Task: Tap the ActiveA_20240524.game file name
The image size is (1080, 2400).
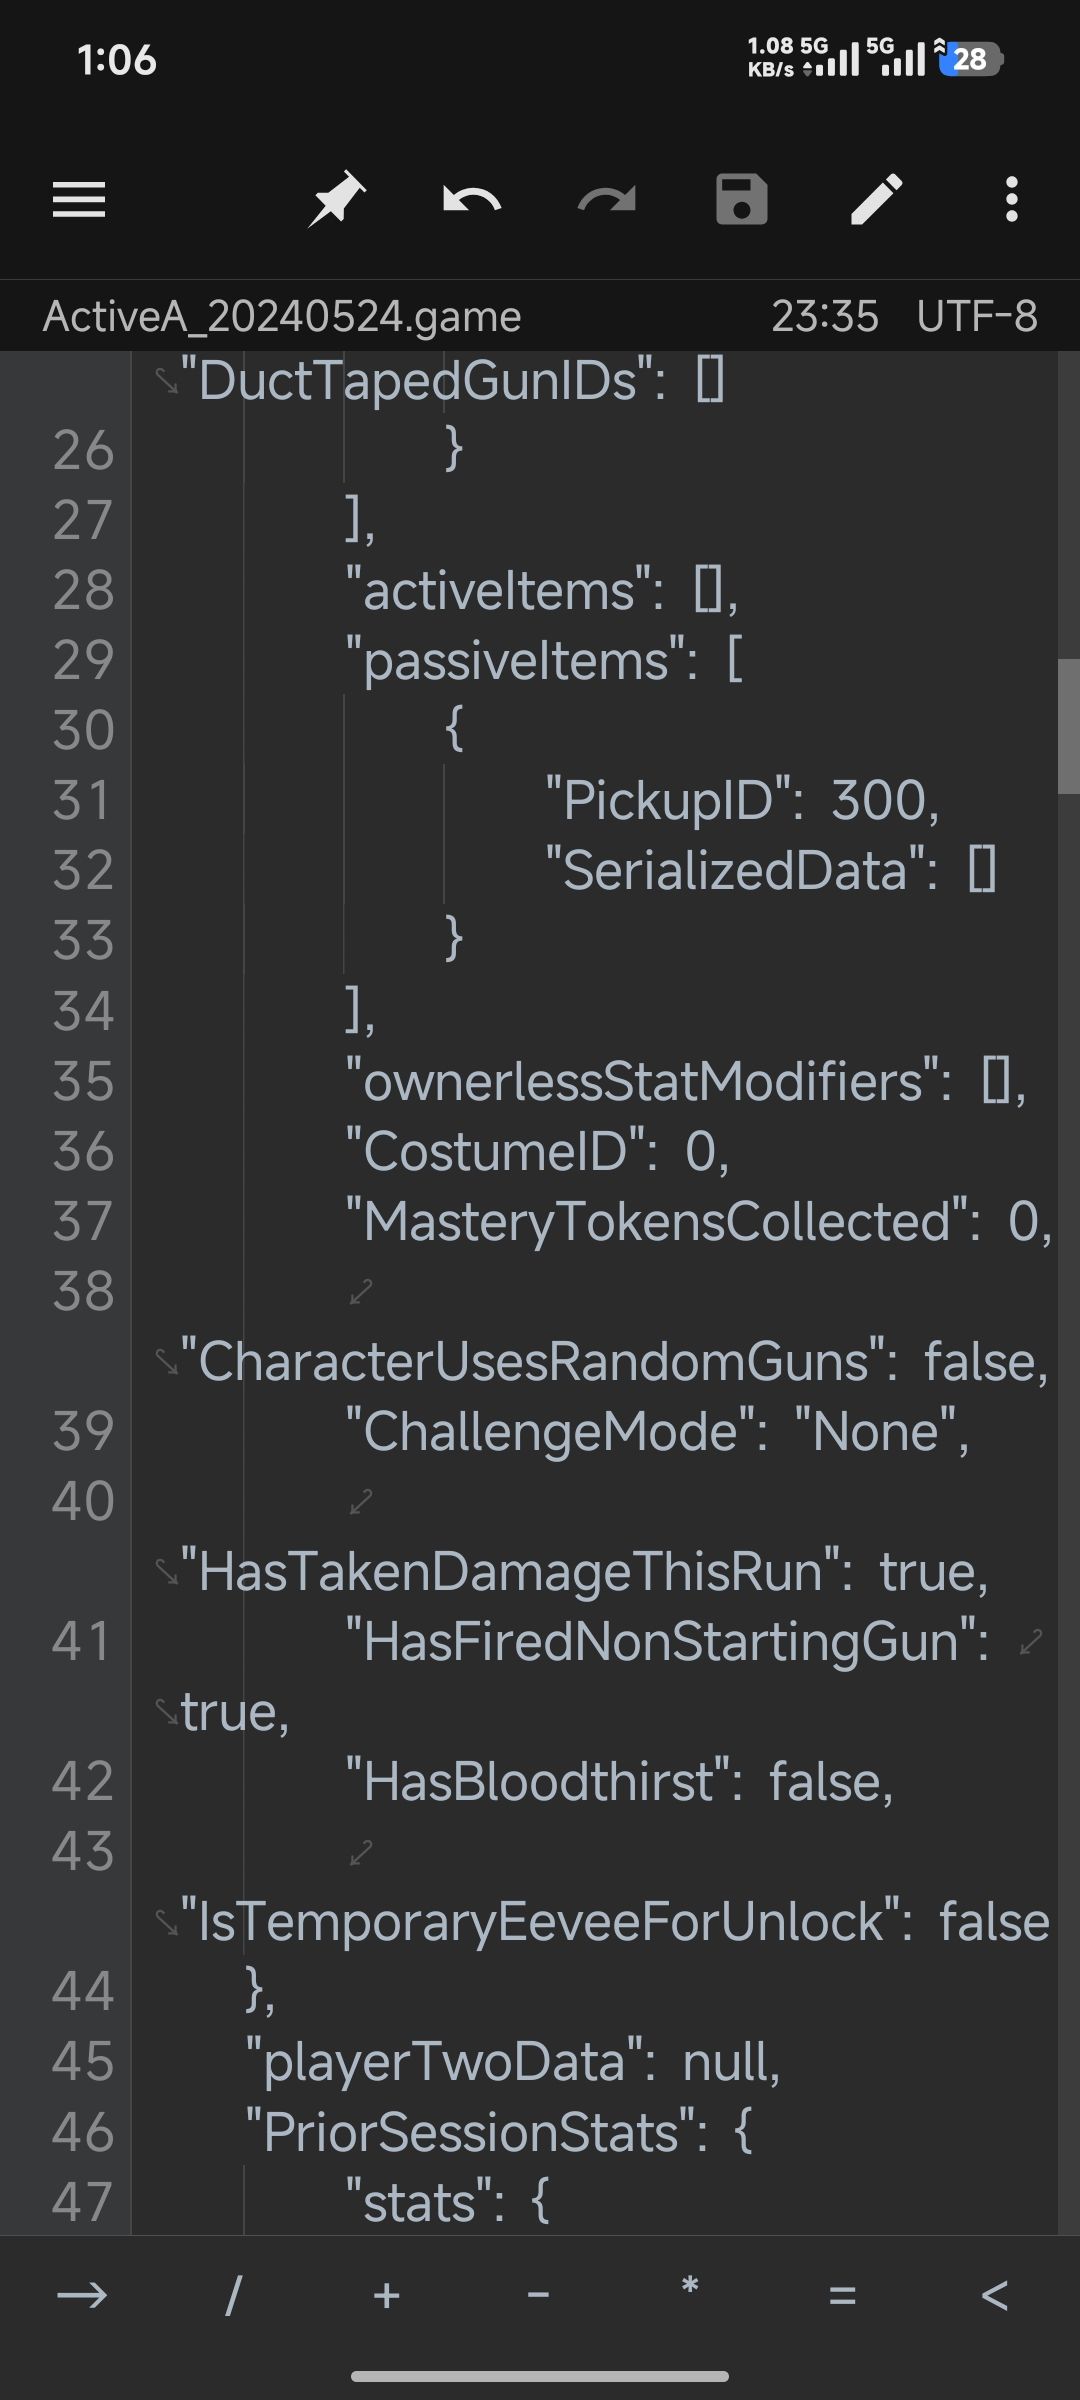Action: point(282,316)
